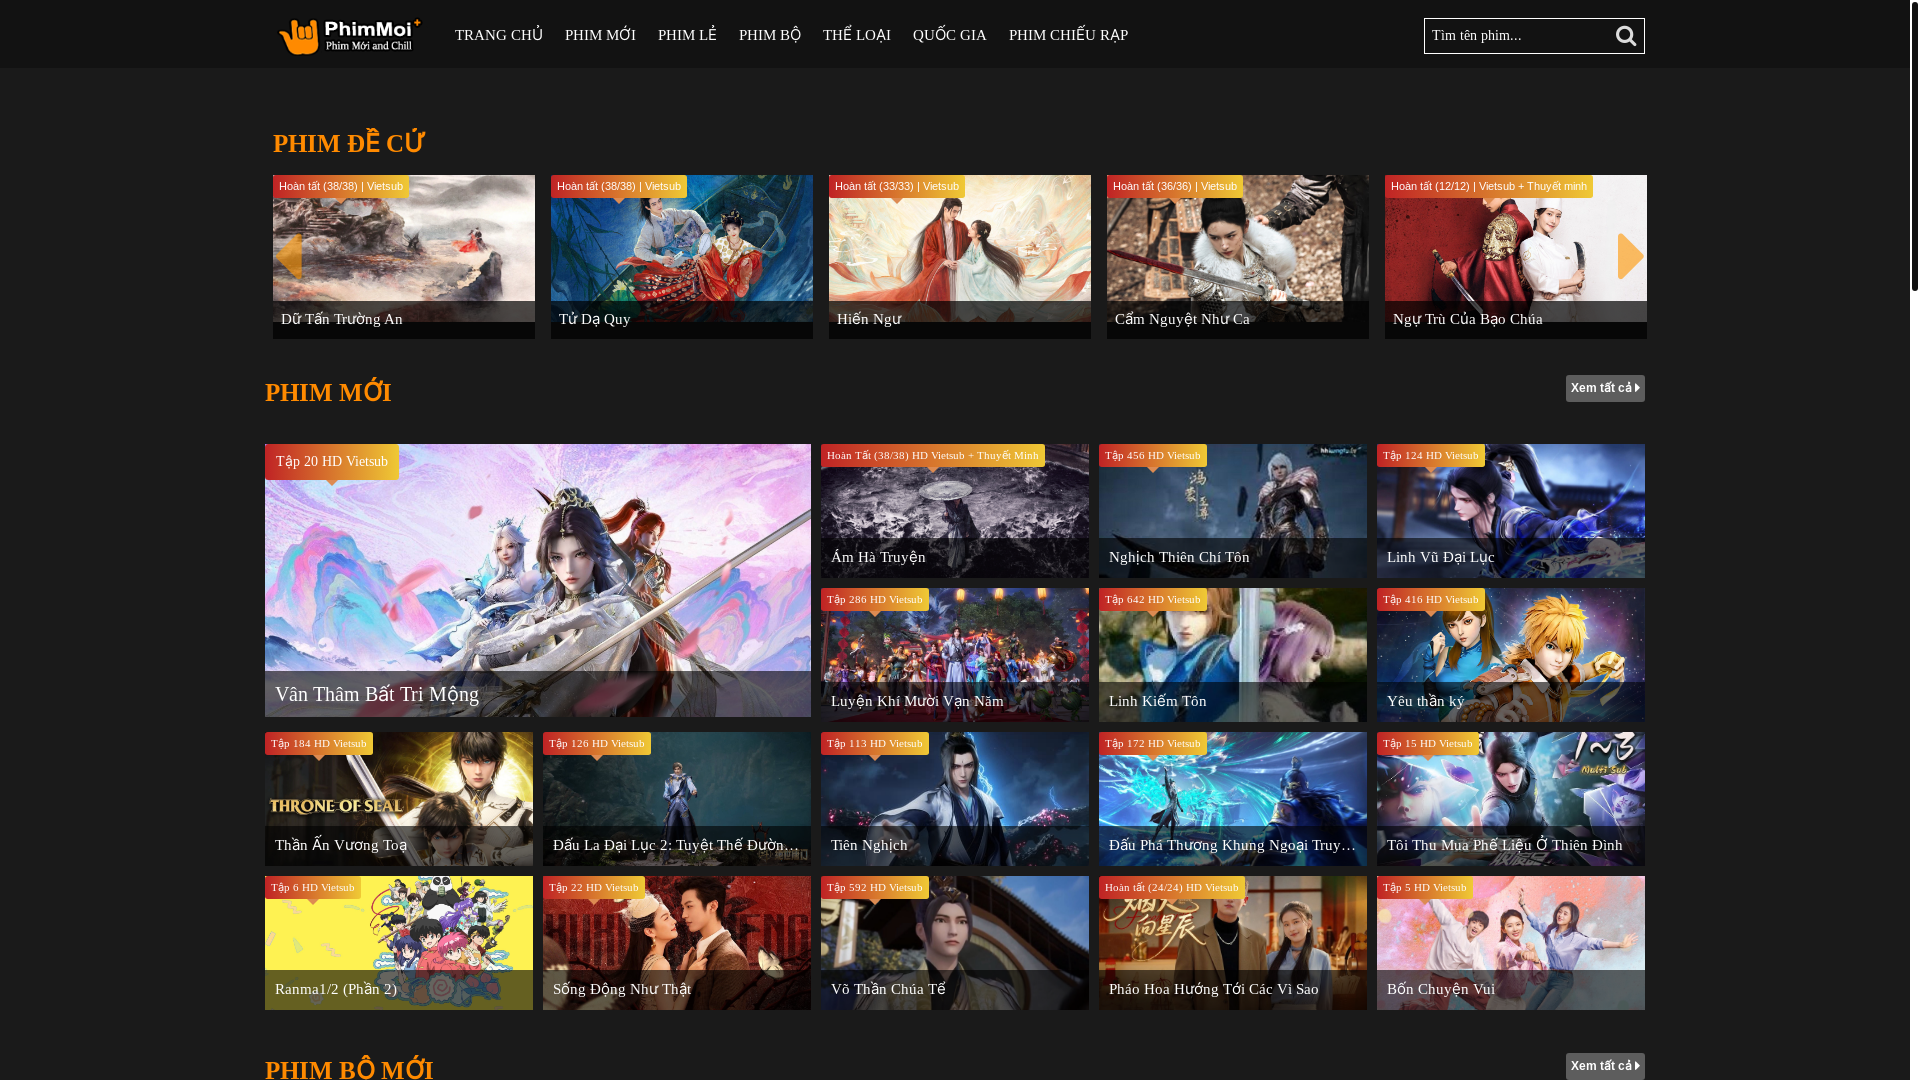The height and width of the screenshot is (1080, 1920).
Task: Open Tử Dạ Quy thumbnail
Action: [682, 257]
